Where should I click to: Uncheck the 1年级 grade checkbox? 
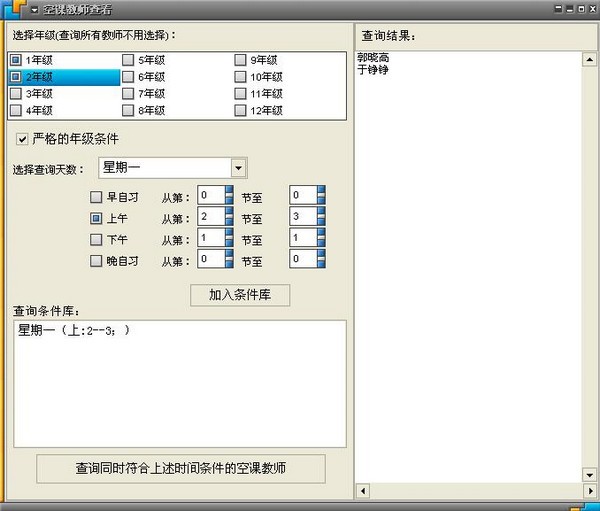tap(15, 60)
